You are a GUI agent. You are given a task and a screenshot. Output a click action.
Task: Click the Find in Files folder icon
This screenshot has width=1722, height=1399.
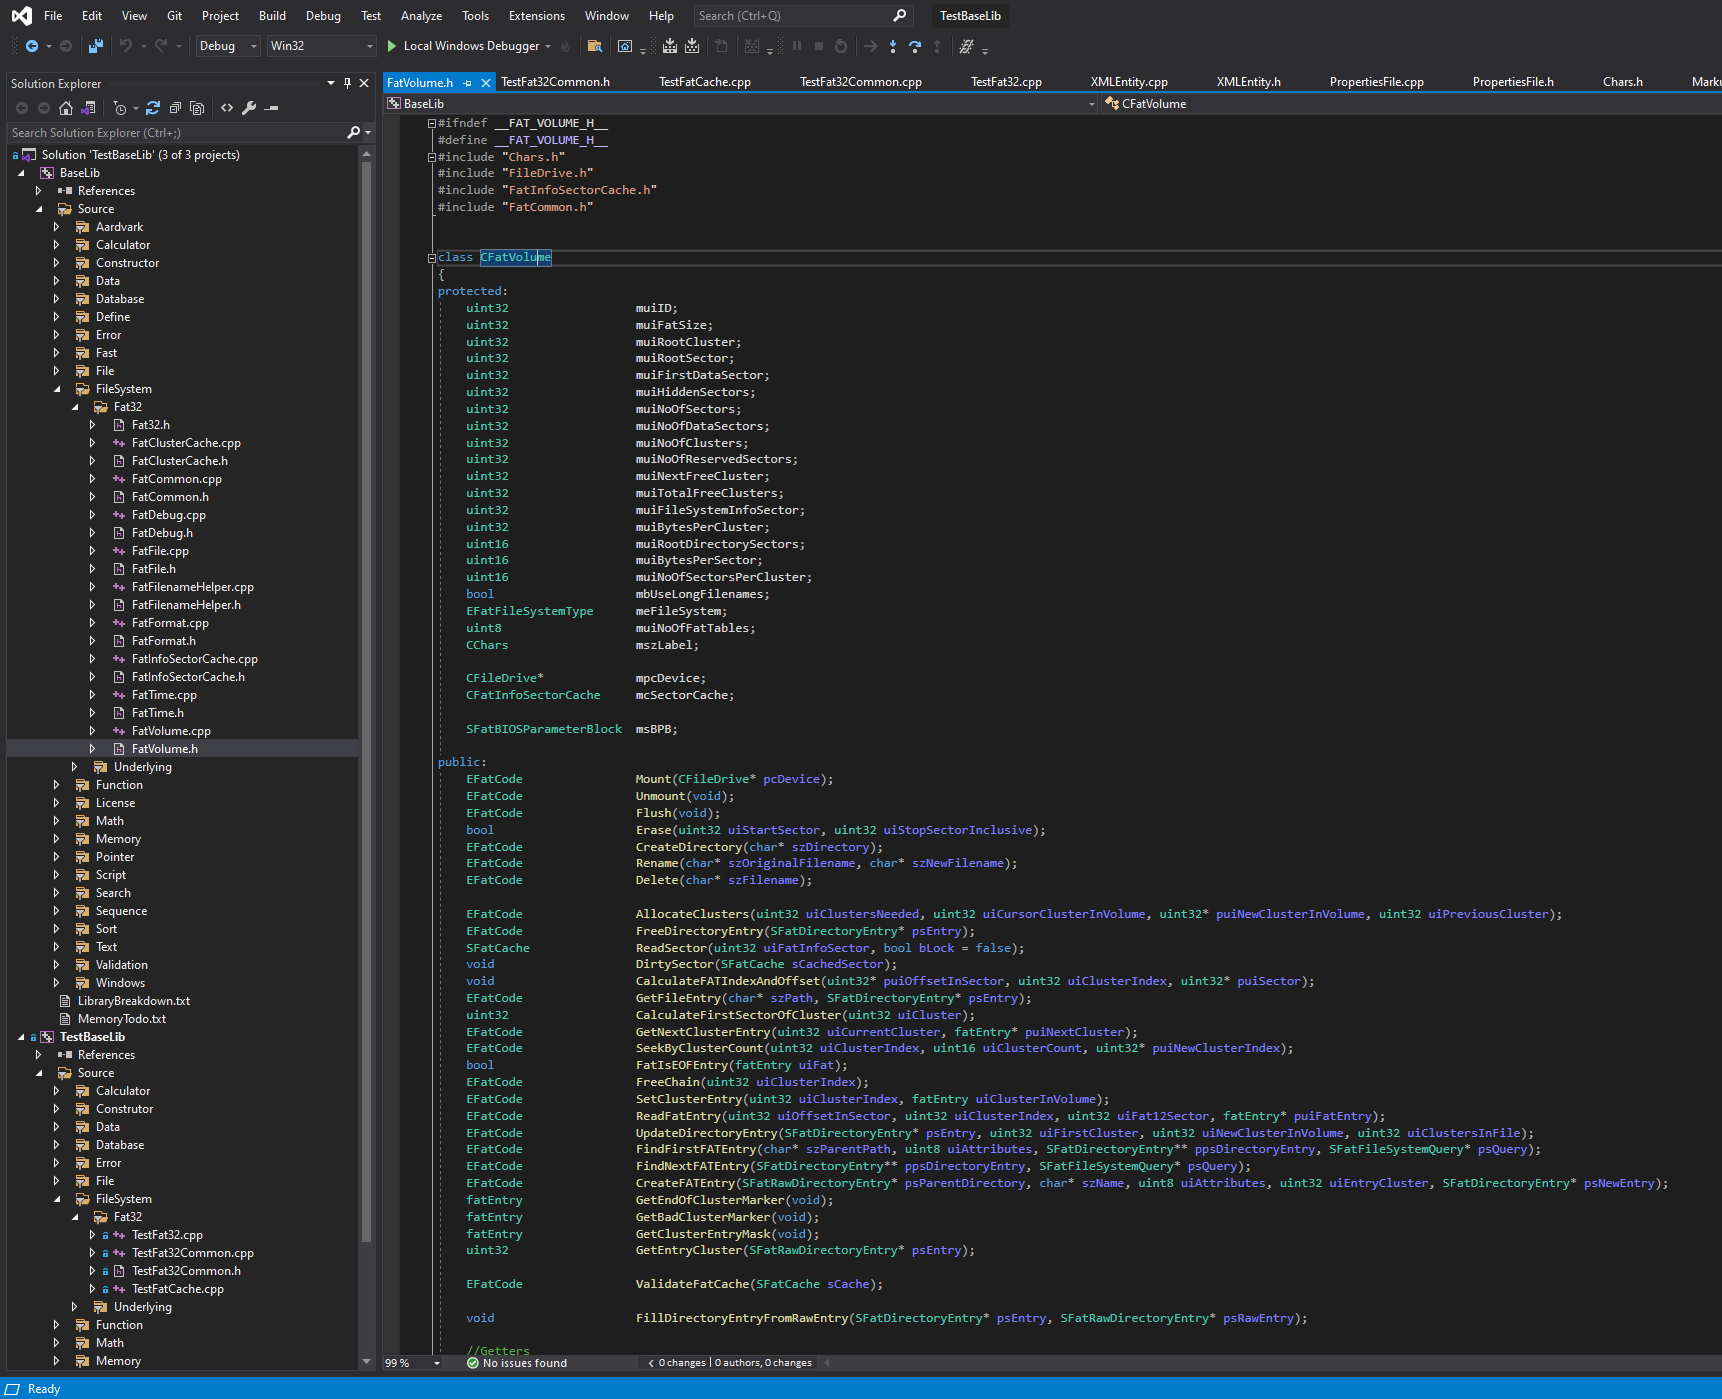(595, 46)
